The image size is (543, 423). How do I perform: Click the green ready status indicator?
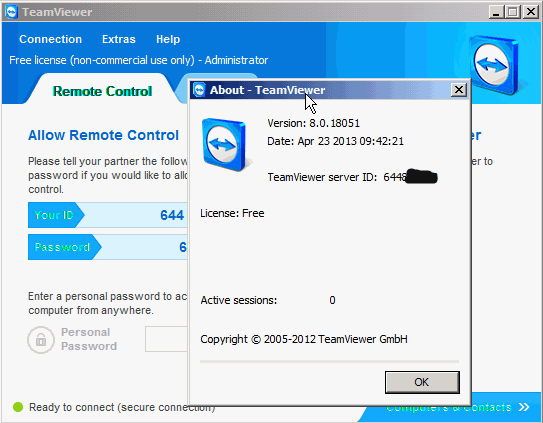pos(18,407)
